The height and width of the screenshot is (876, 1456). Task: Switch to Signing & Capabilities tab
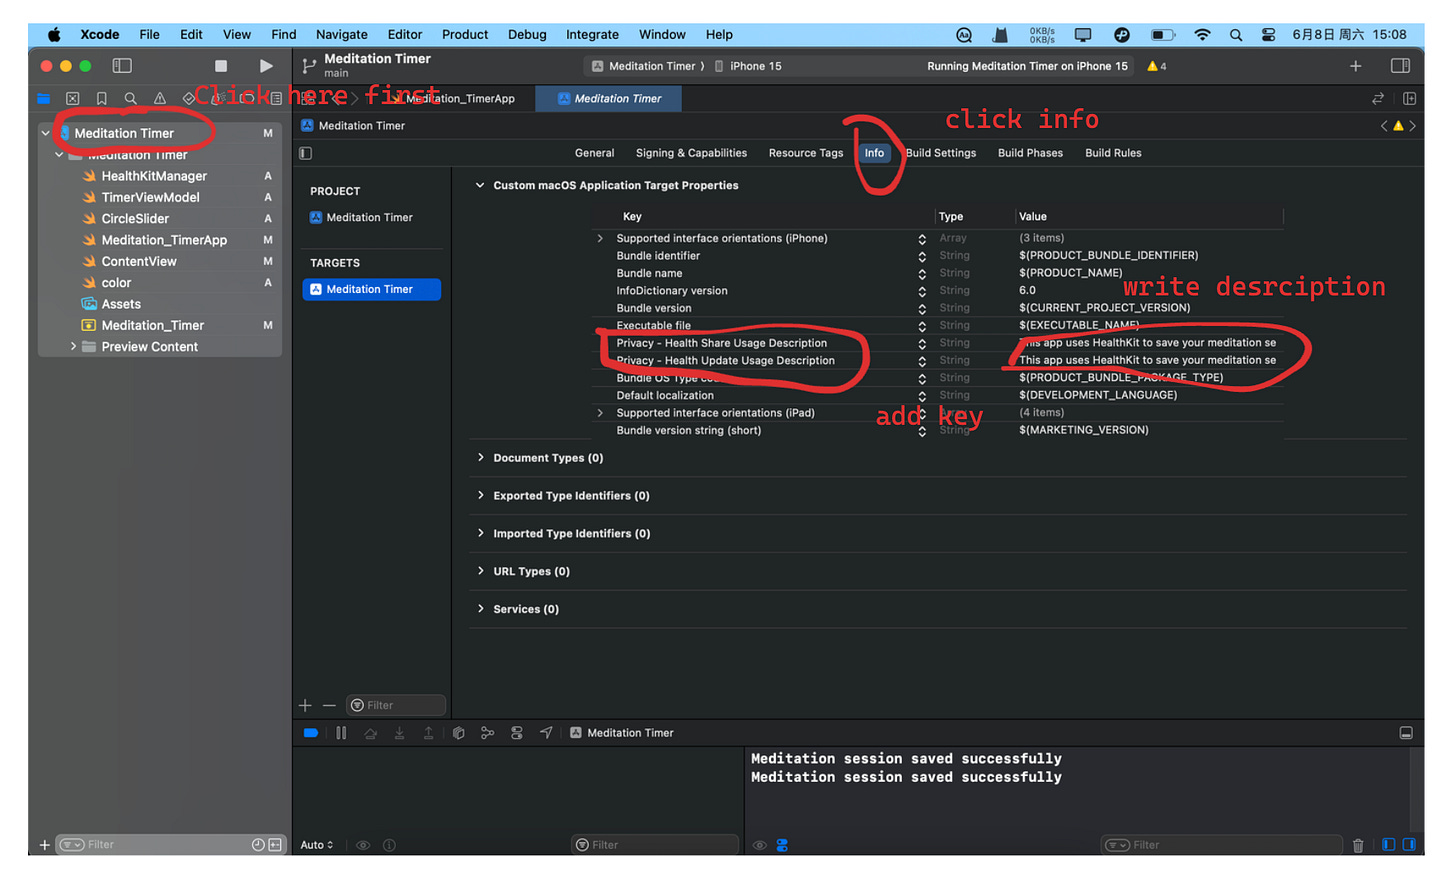point(691,153)
